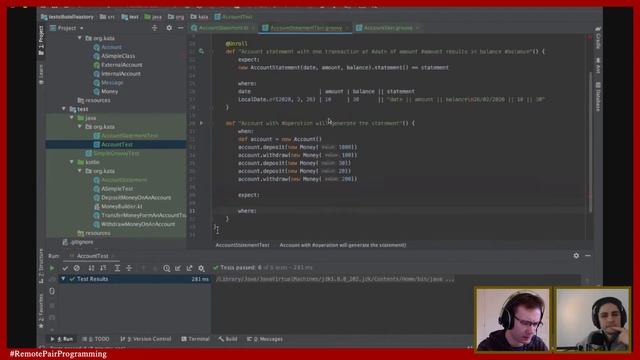This screenshot has width=640, height=360.
Task: Select AccountTest run tab
Action: [x=92, y=256]
